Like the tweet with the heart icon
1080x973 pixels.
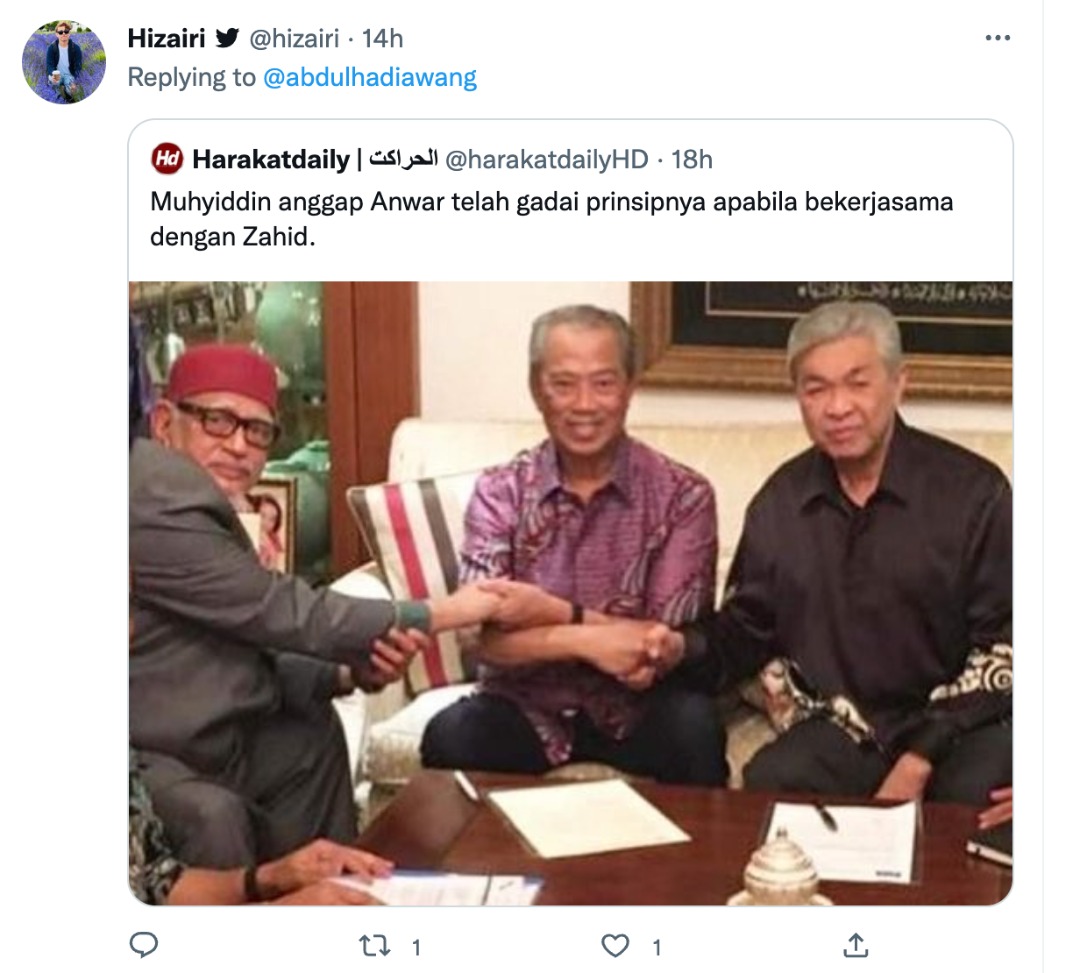pyautogui.click(x=615, y=945)
